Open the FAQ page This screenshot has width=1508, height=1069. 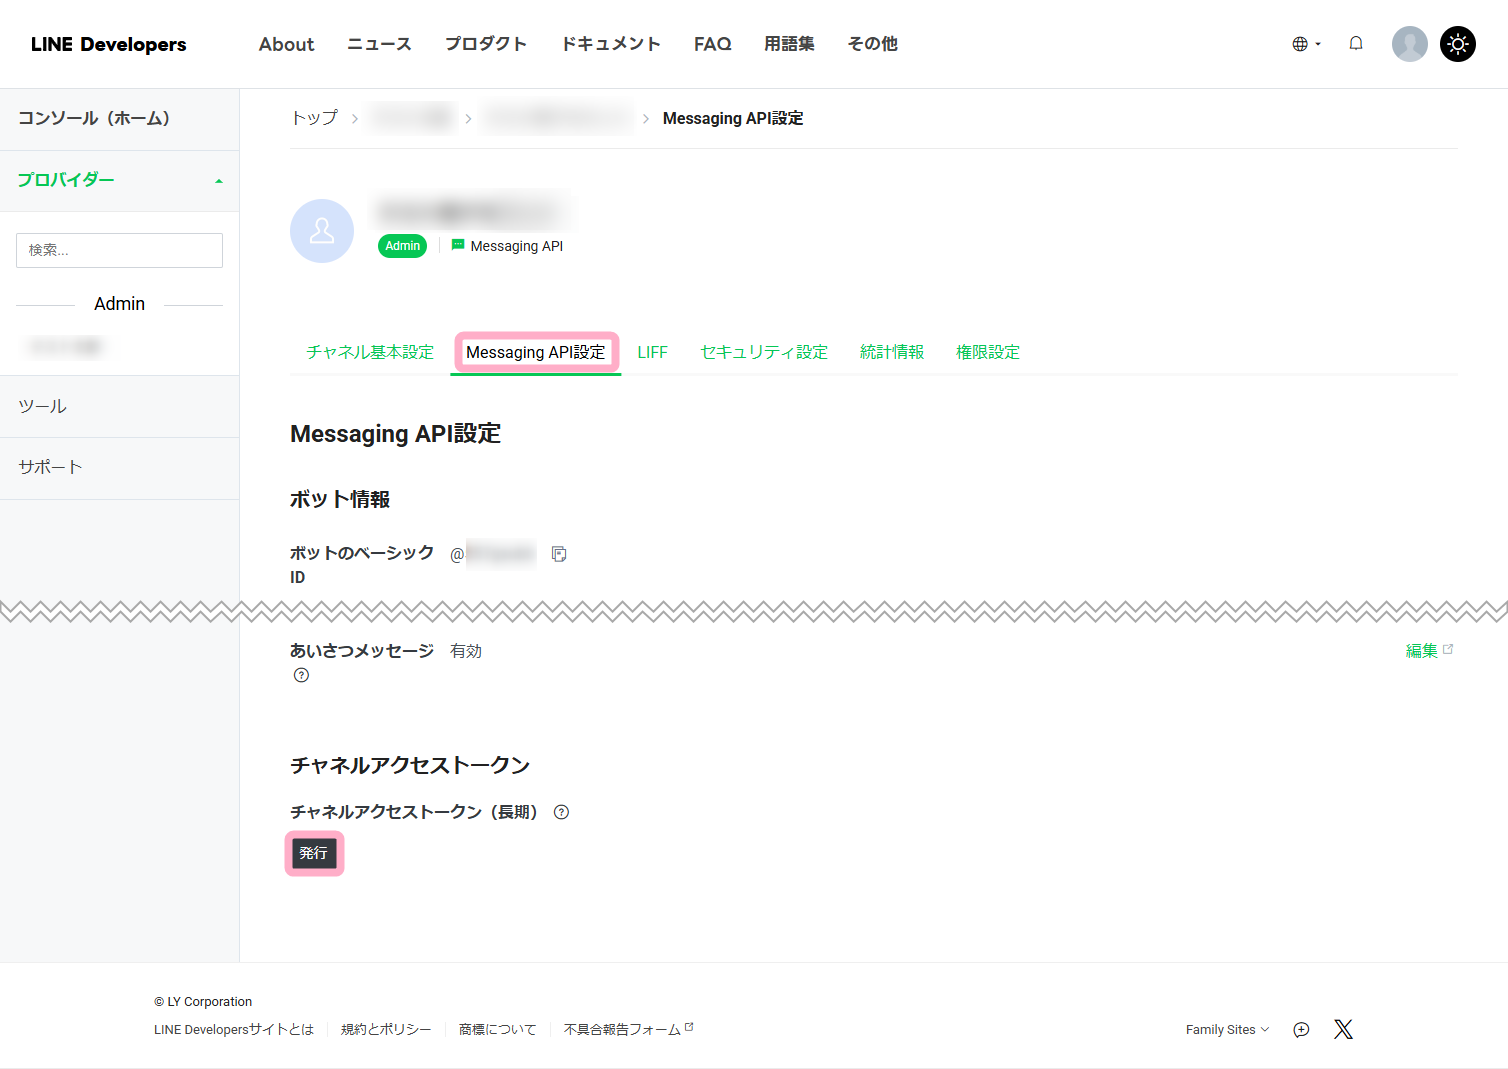pyautogui.click(x=713, y=44)
